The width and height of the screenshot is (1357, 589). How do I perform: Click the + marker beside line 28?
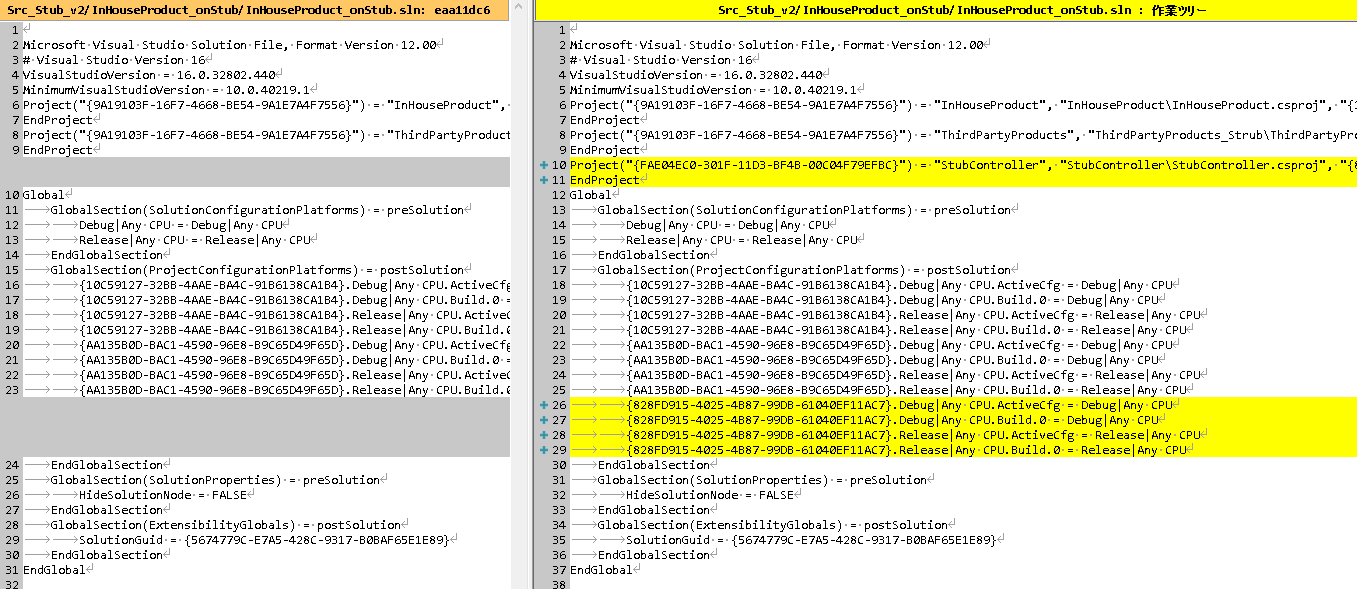546,434
